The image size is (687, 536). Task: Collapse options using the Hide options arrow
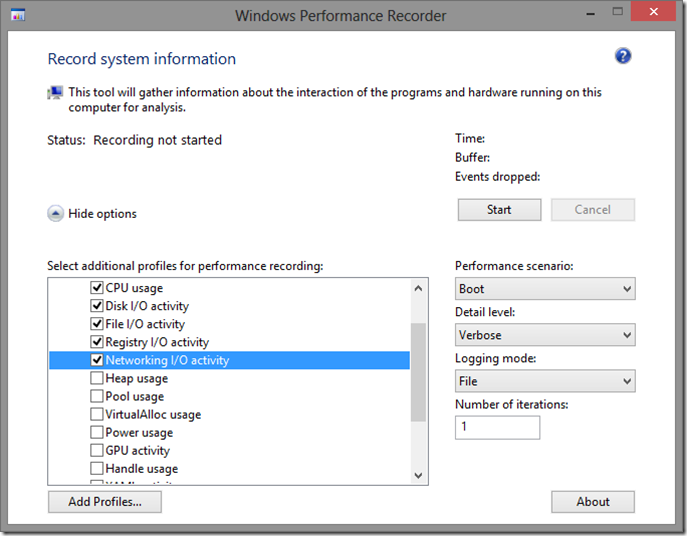55,213
